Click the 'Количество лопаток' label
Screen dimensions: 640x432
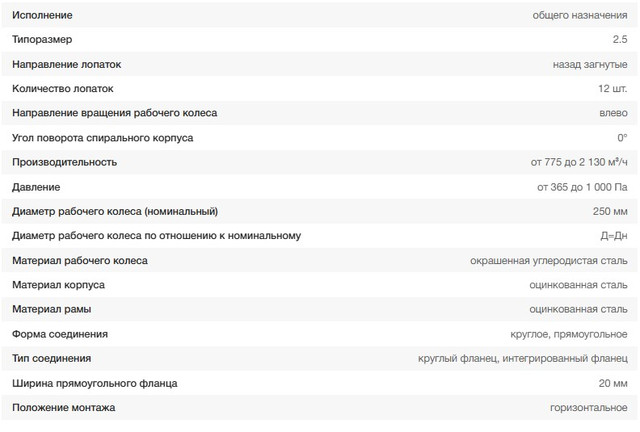point(61,88)
